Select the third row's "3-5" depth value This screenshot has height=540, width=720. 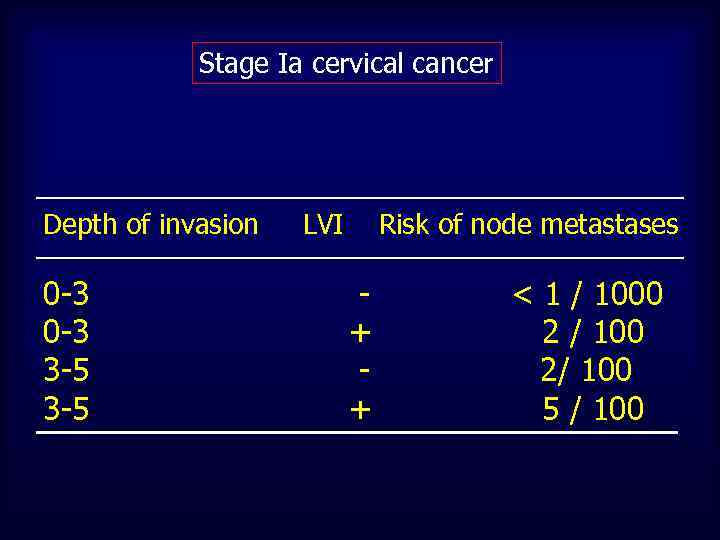66,370
